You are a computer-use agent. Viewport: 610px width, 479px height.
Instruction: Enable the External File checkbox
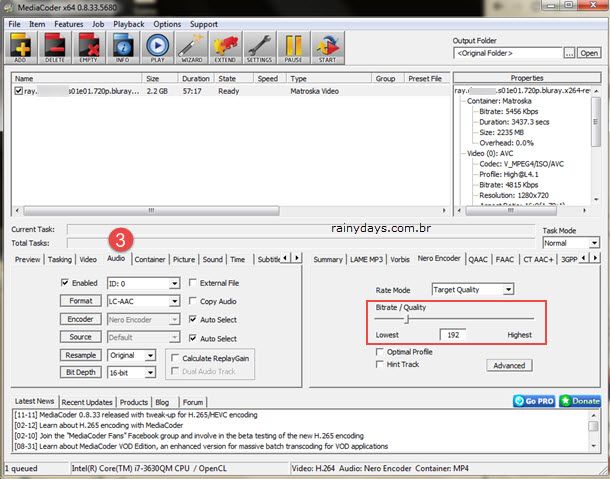click(x=193, y=282)
